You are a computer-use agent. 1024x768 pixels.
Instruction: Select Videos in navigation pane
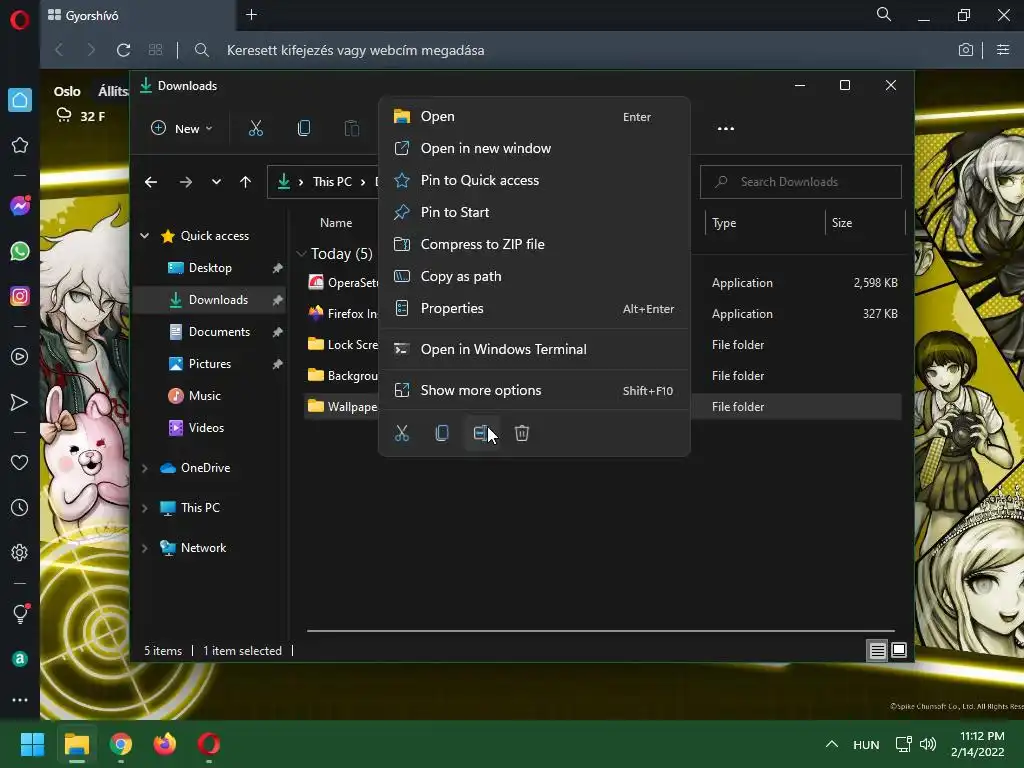206,428
